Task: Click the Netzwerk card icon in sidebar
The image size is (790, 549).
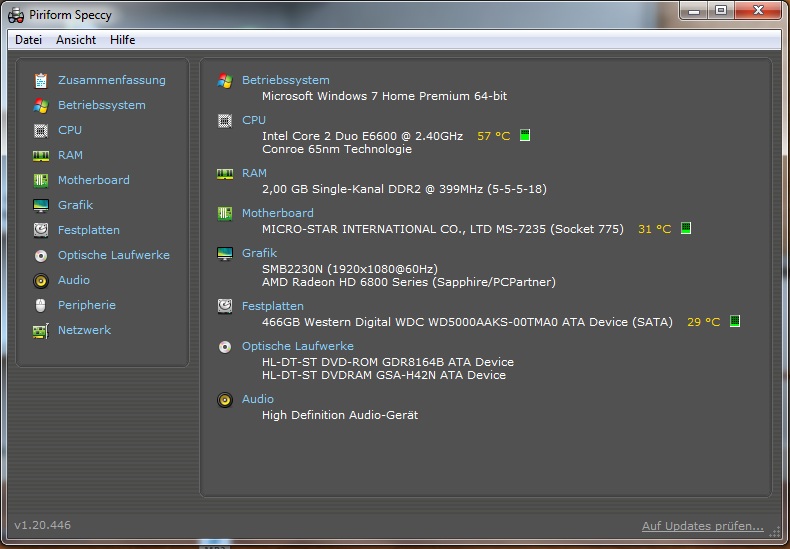Action: click(x=41, y=331)
